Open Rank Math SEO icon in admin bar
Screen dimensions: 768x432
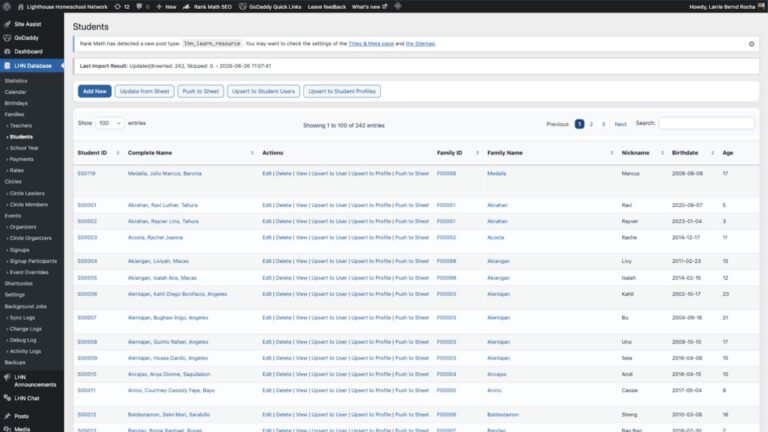tap(187, 7)
